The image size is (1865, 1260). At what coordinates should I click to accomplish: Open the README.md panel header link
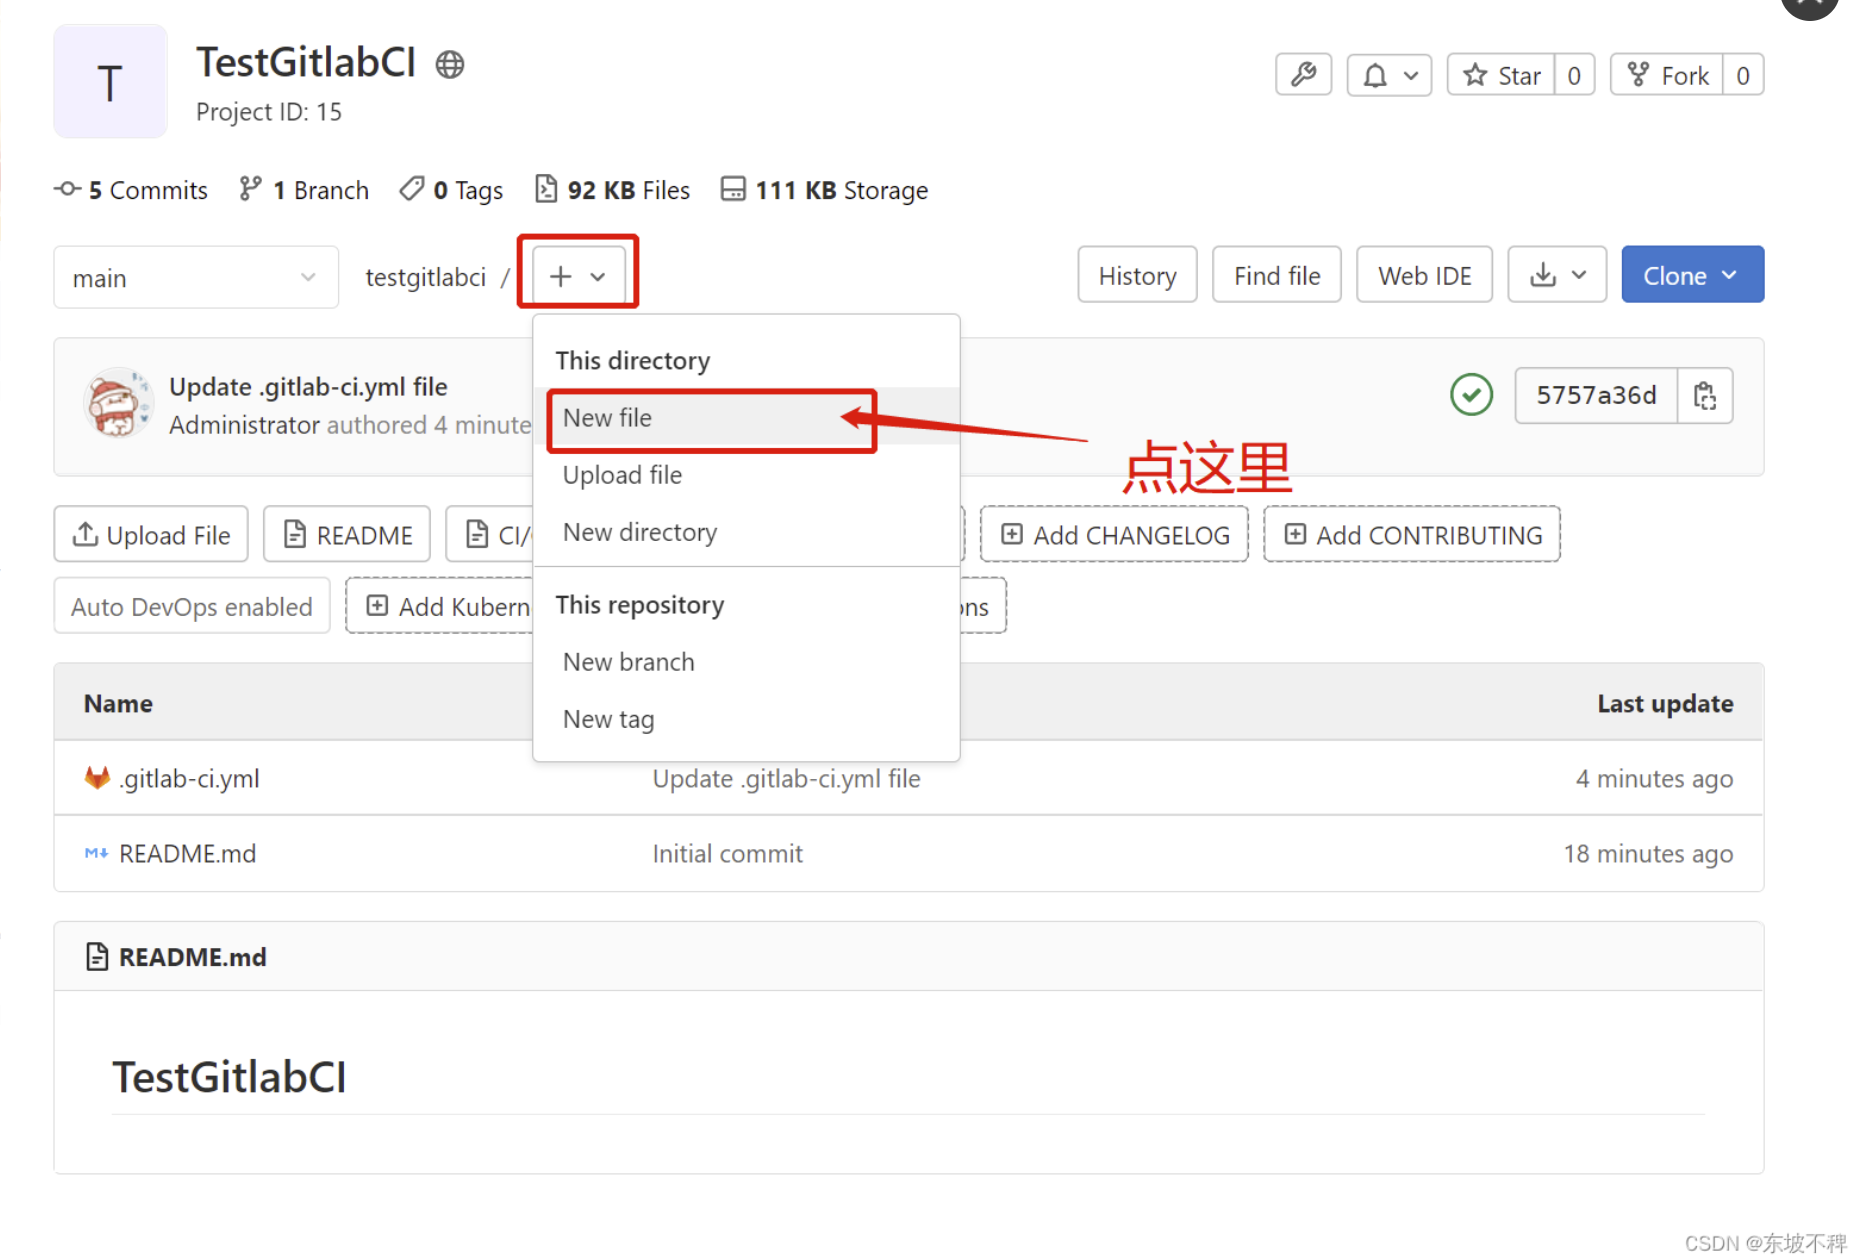pyautogui.click(x=192, y=957)
